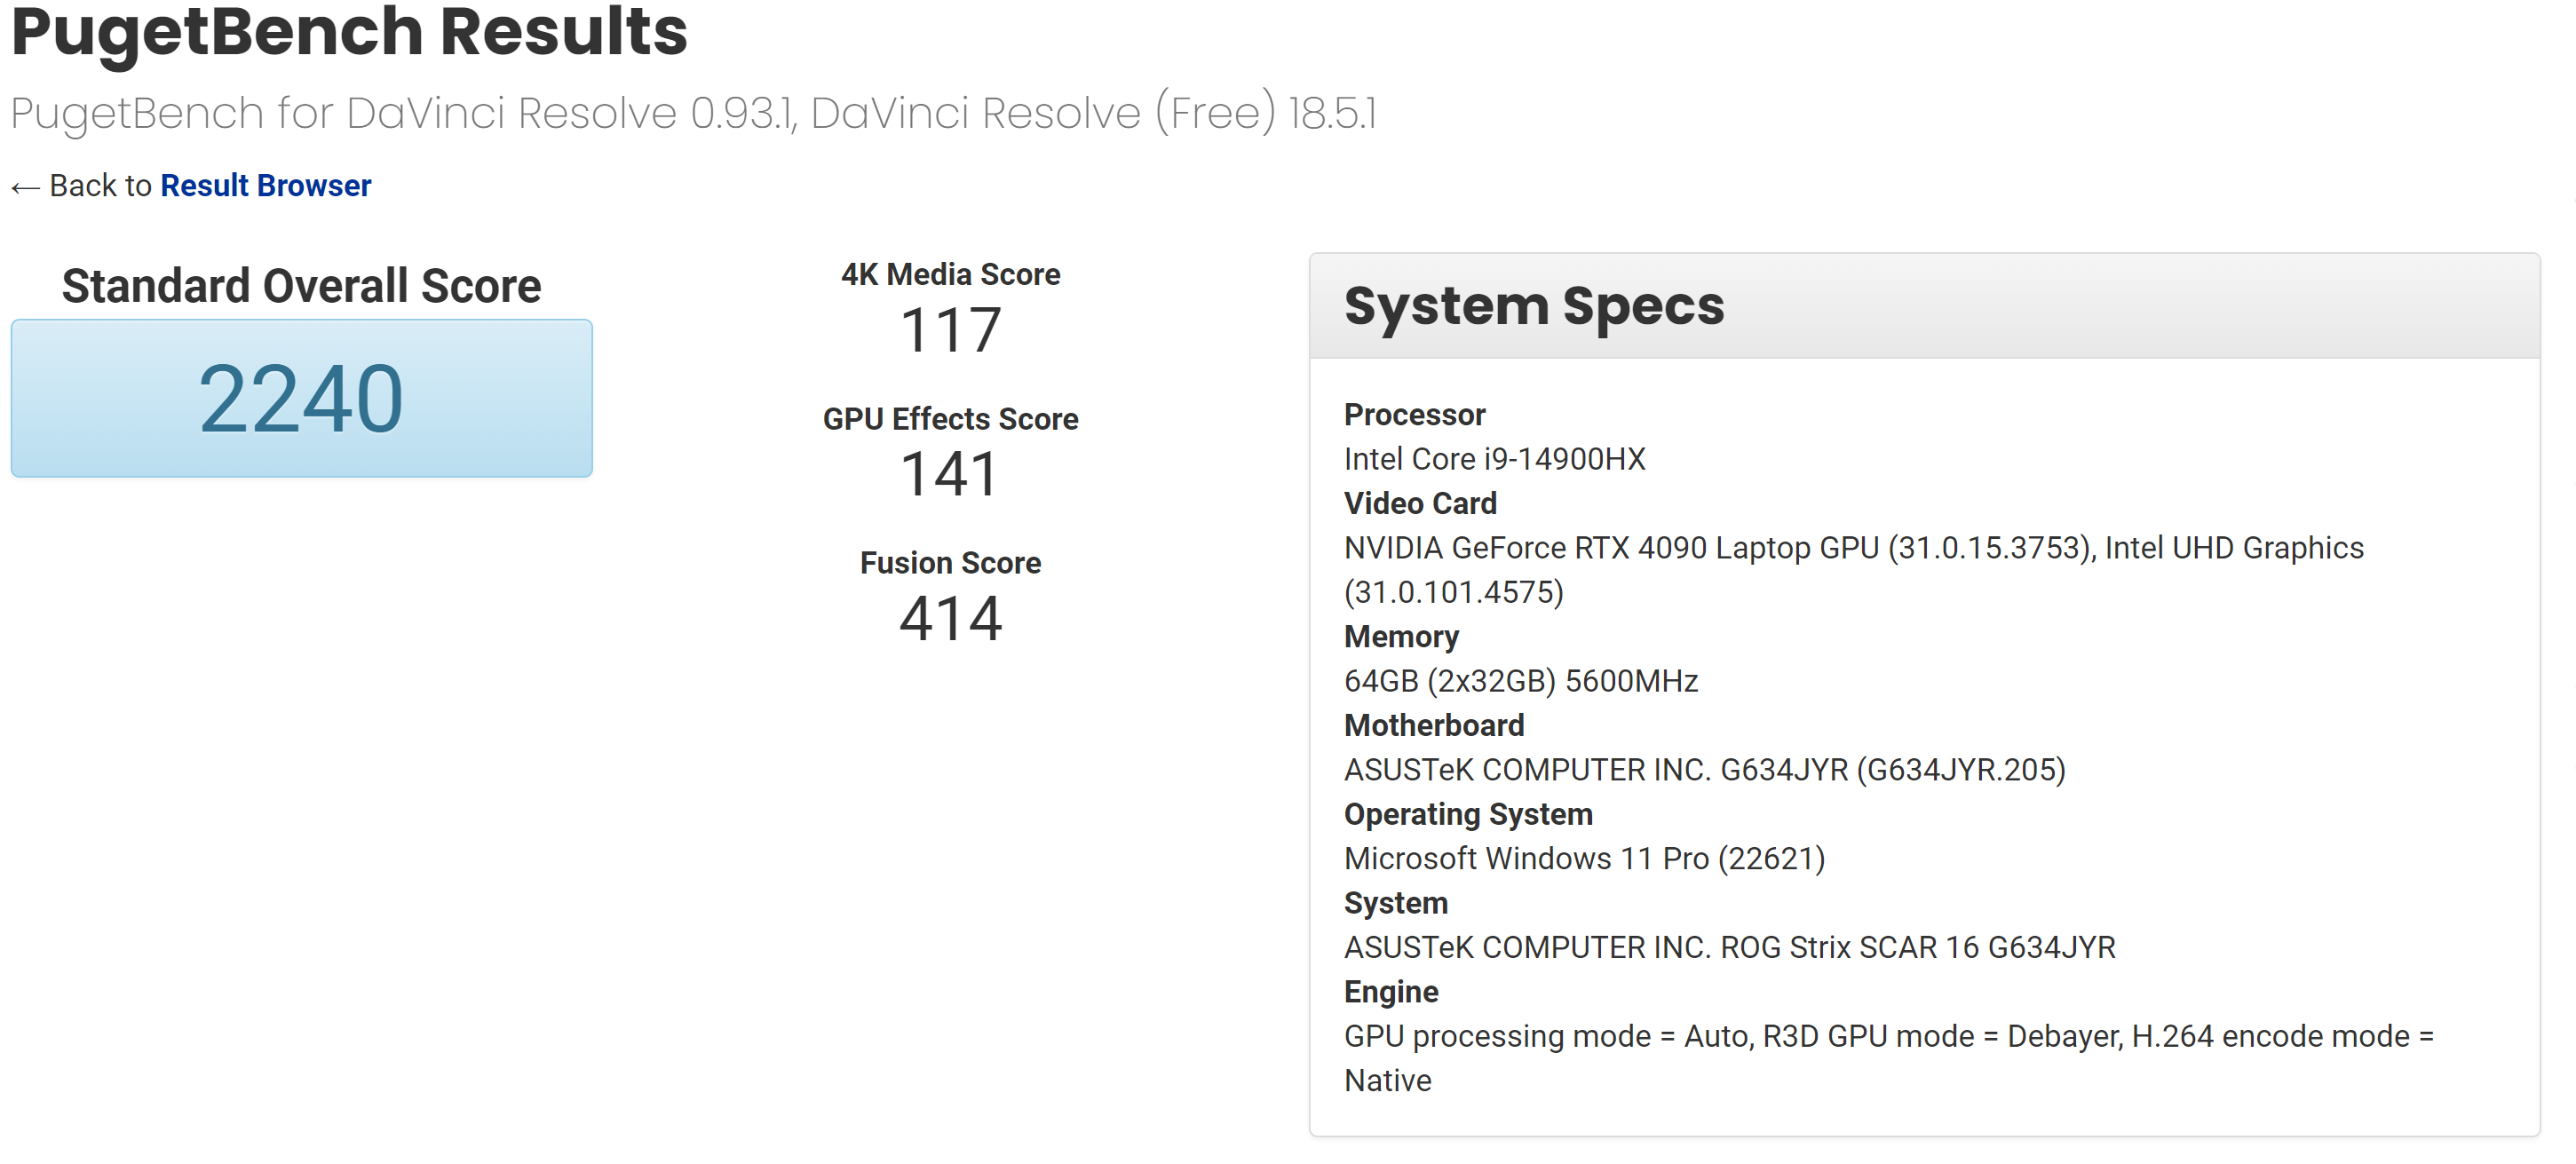This screenshot has height=1164, width=2576.
Task: Click the 4K Media Score label
Action: (950, 274)
